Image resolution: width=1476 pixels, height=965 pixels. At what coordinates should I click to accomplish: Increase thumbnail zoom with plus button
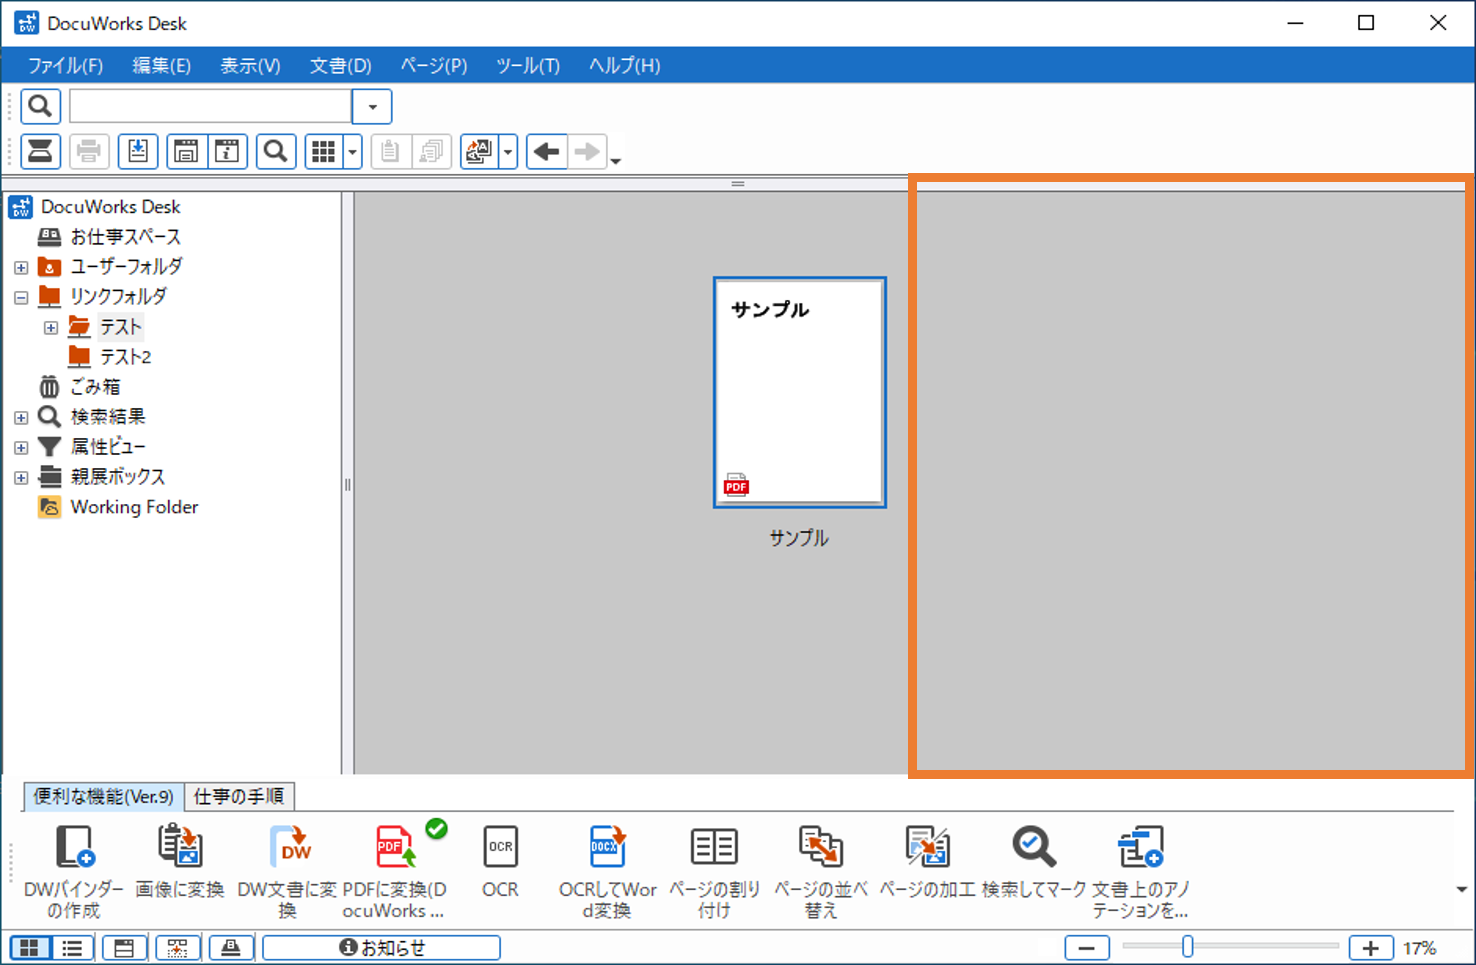pos(1370,948)
